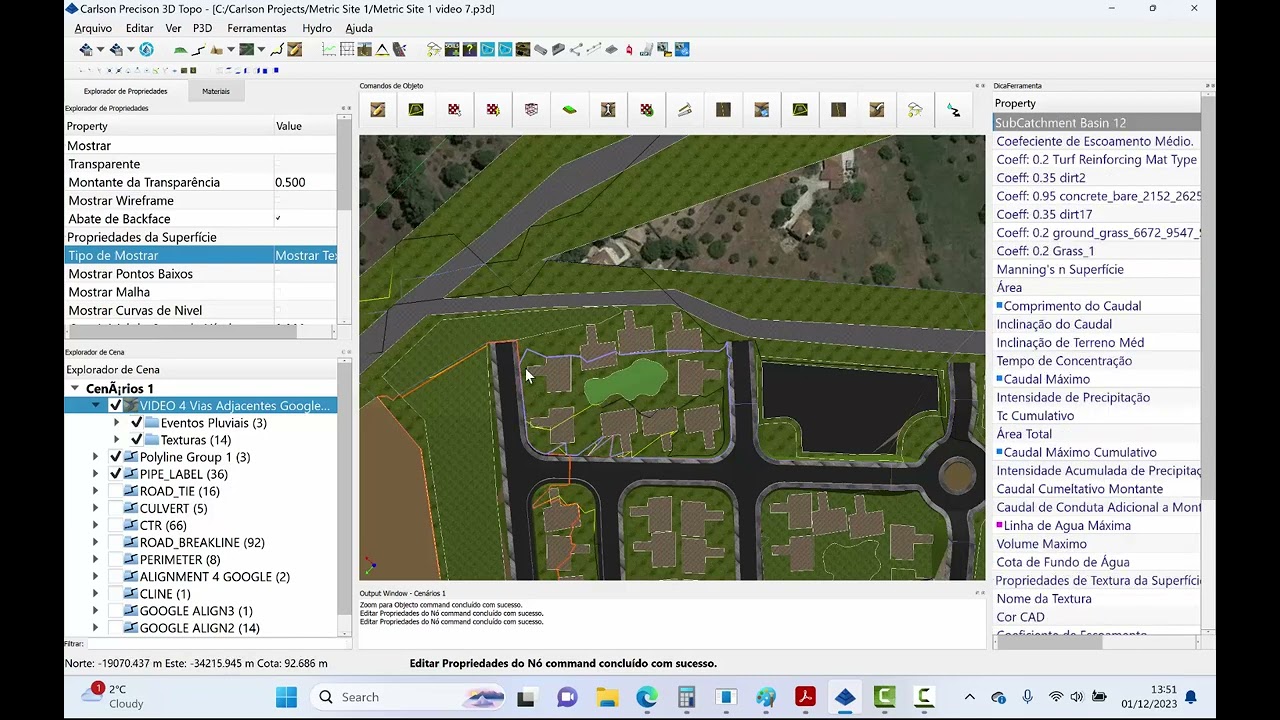Collapse the Cenários 1 tree node
The width and height of the screenshot is (1280, 720).
pos(75,388)
